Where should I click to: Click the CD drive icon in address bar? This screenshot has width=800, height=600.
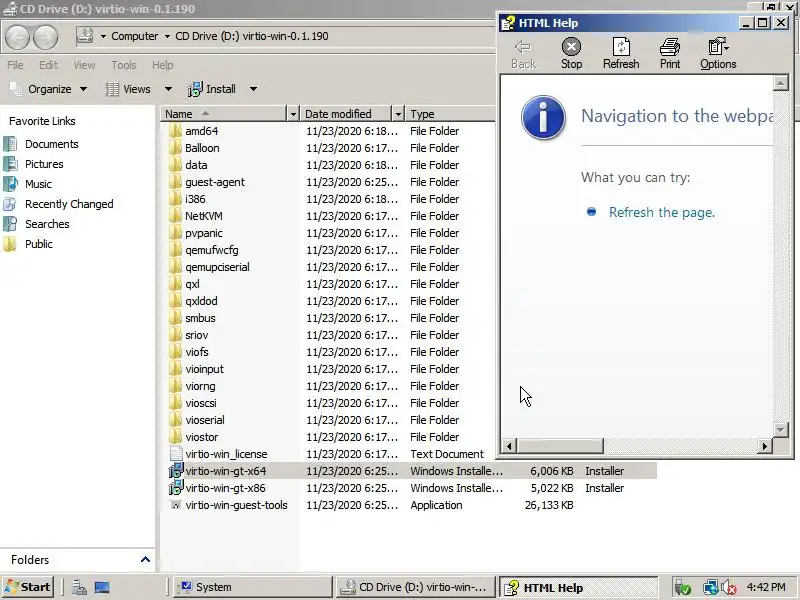pos(85,36)
